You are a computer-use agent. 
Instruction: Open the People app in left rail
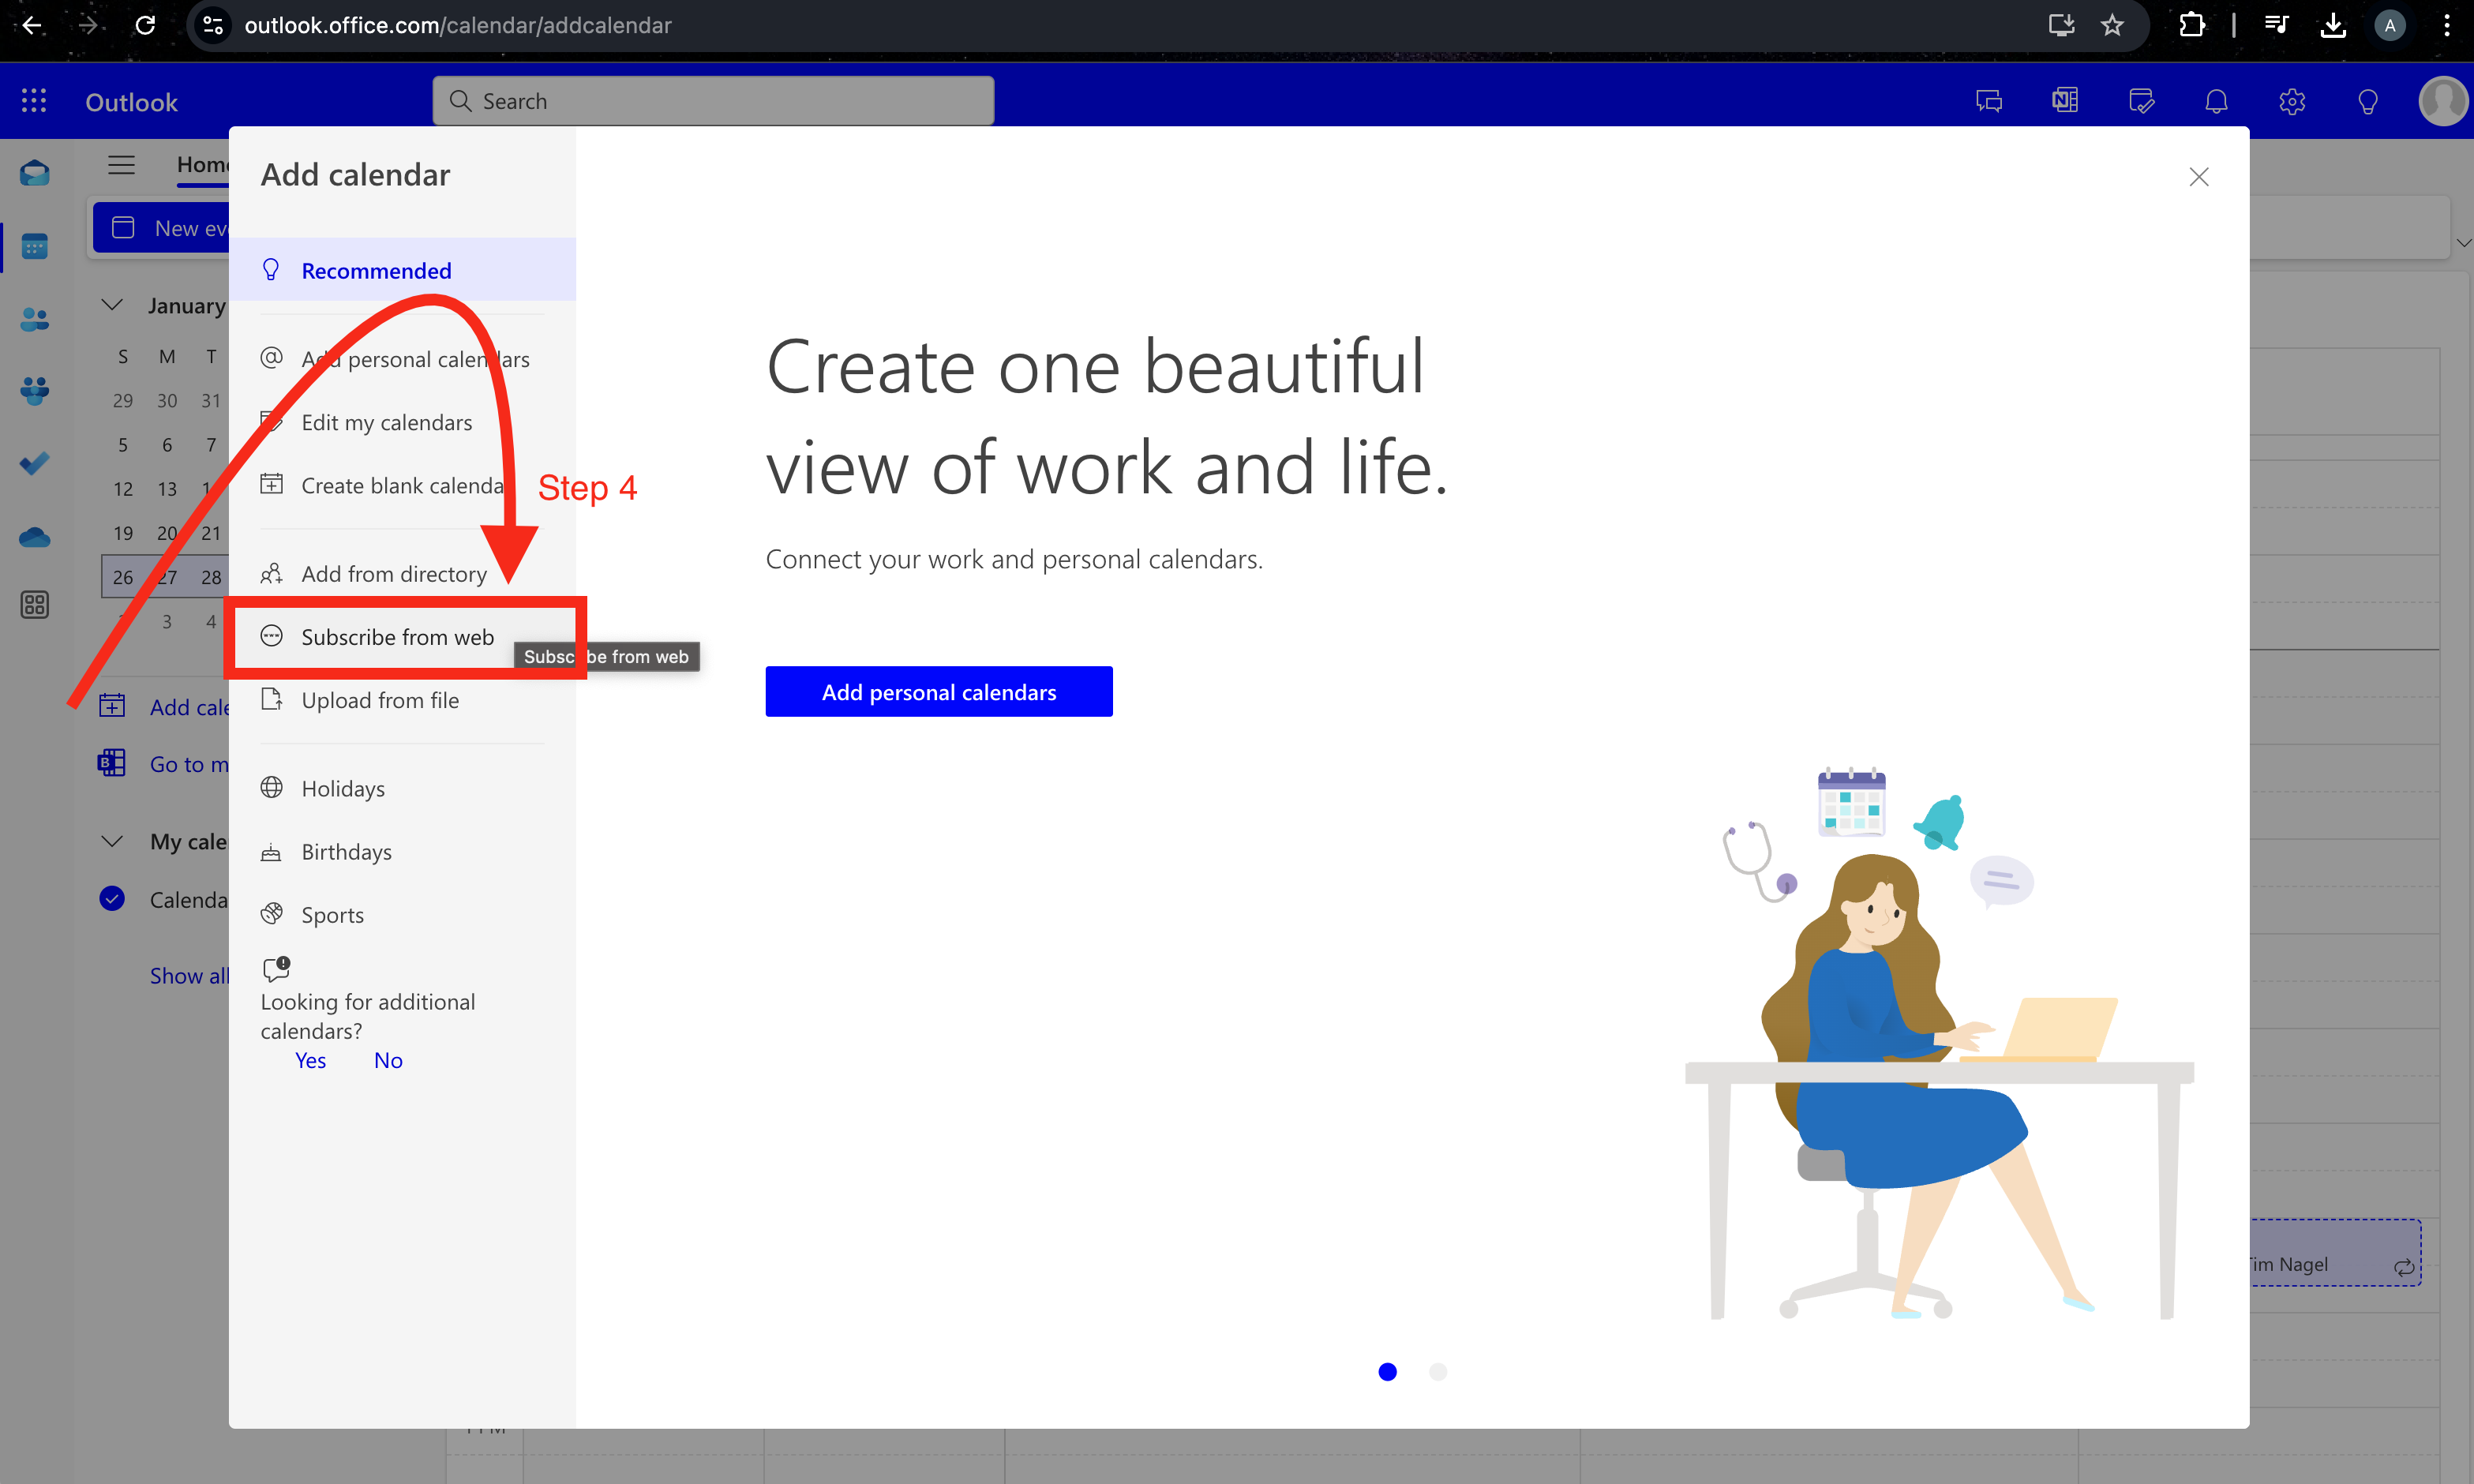coord(34,319)
